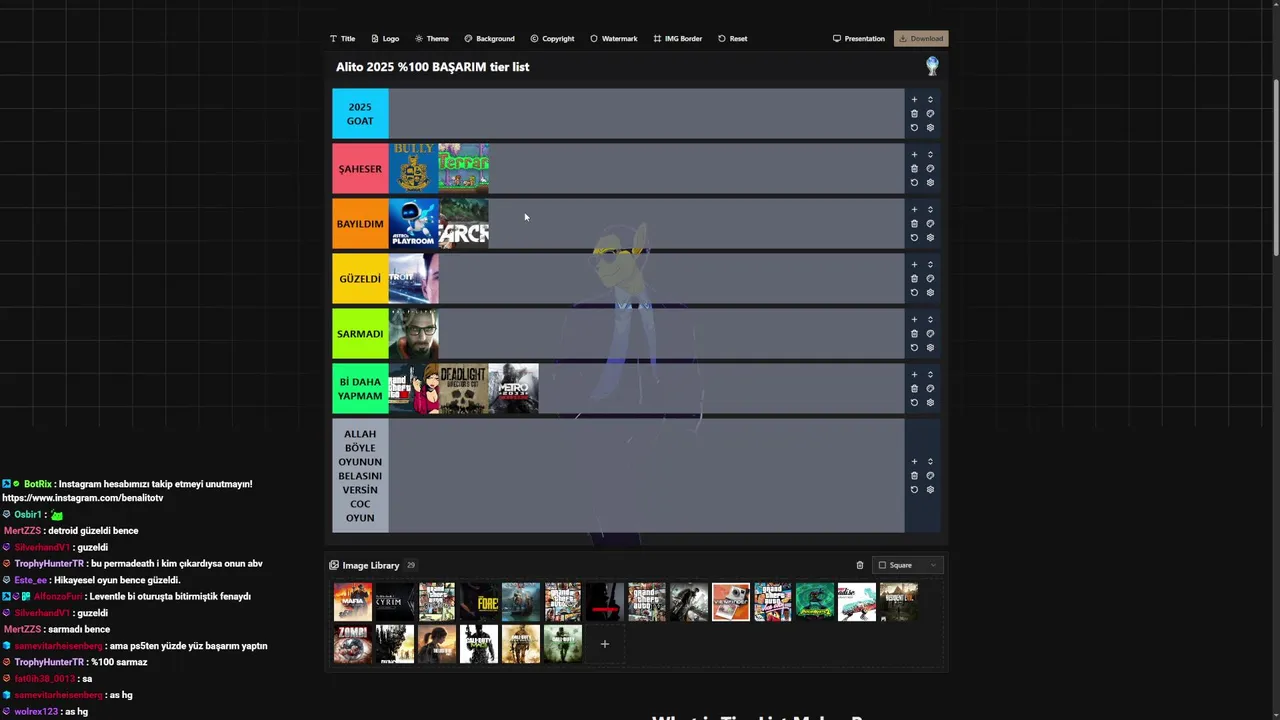Add image to 2025 GOAT row with plus icon
1280x720 pixels.
[x=914, y=99]
